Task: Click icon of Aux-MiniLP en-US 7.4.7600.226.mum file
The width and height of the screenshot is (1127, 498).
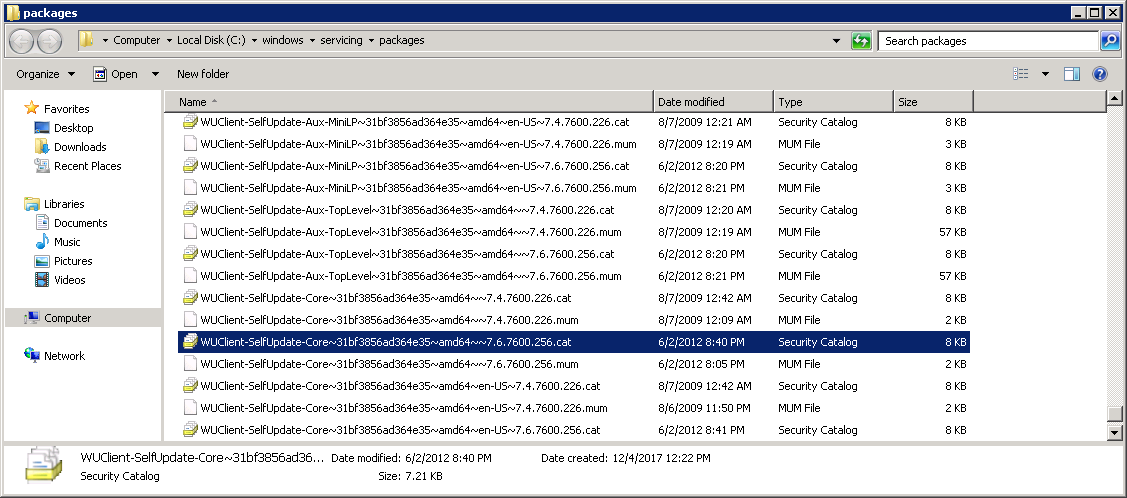Action: click(x=190, y=144)
